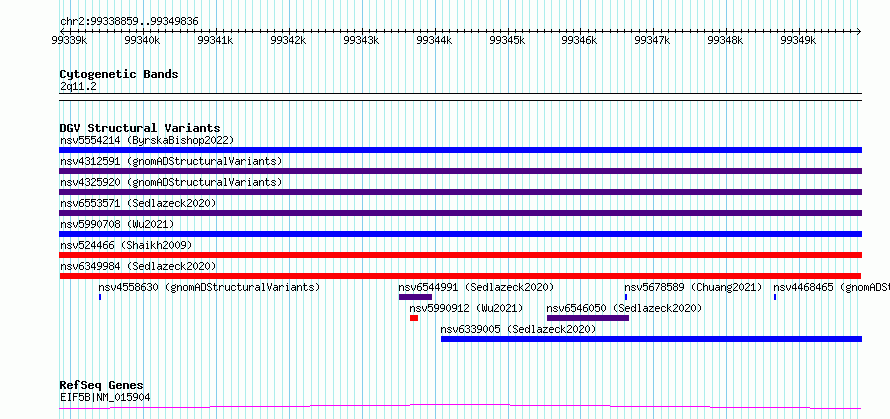Click the EIF5B NM_015904 gene track line

tap(460, 407)
